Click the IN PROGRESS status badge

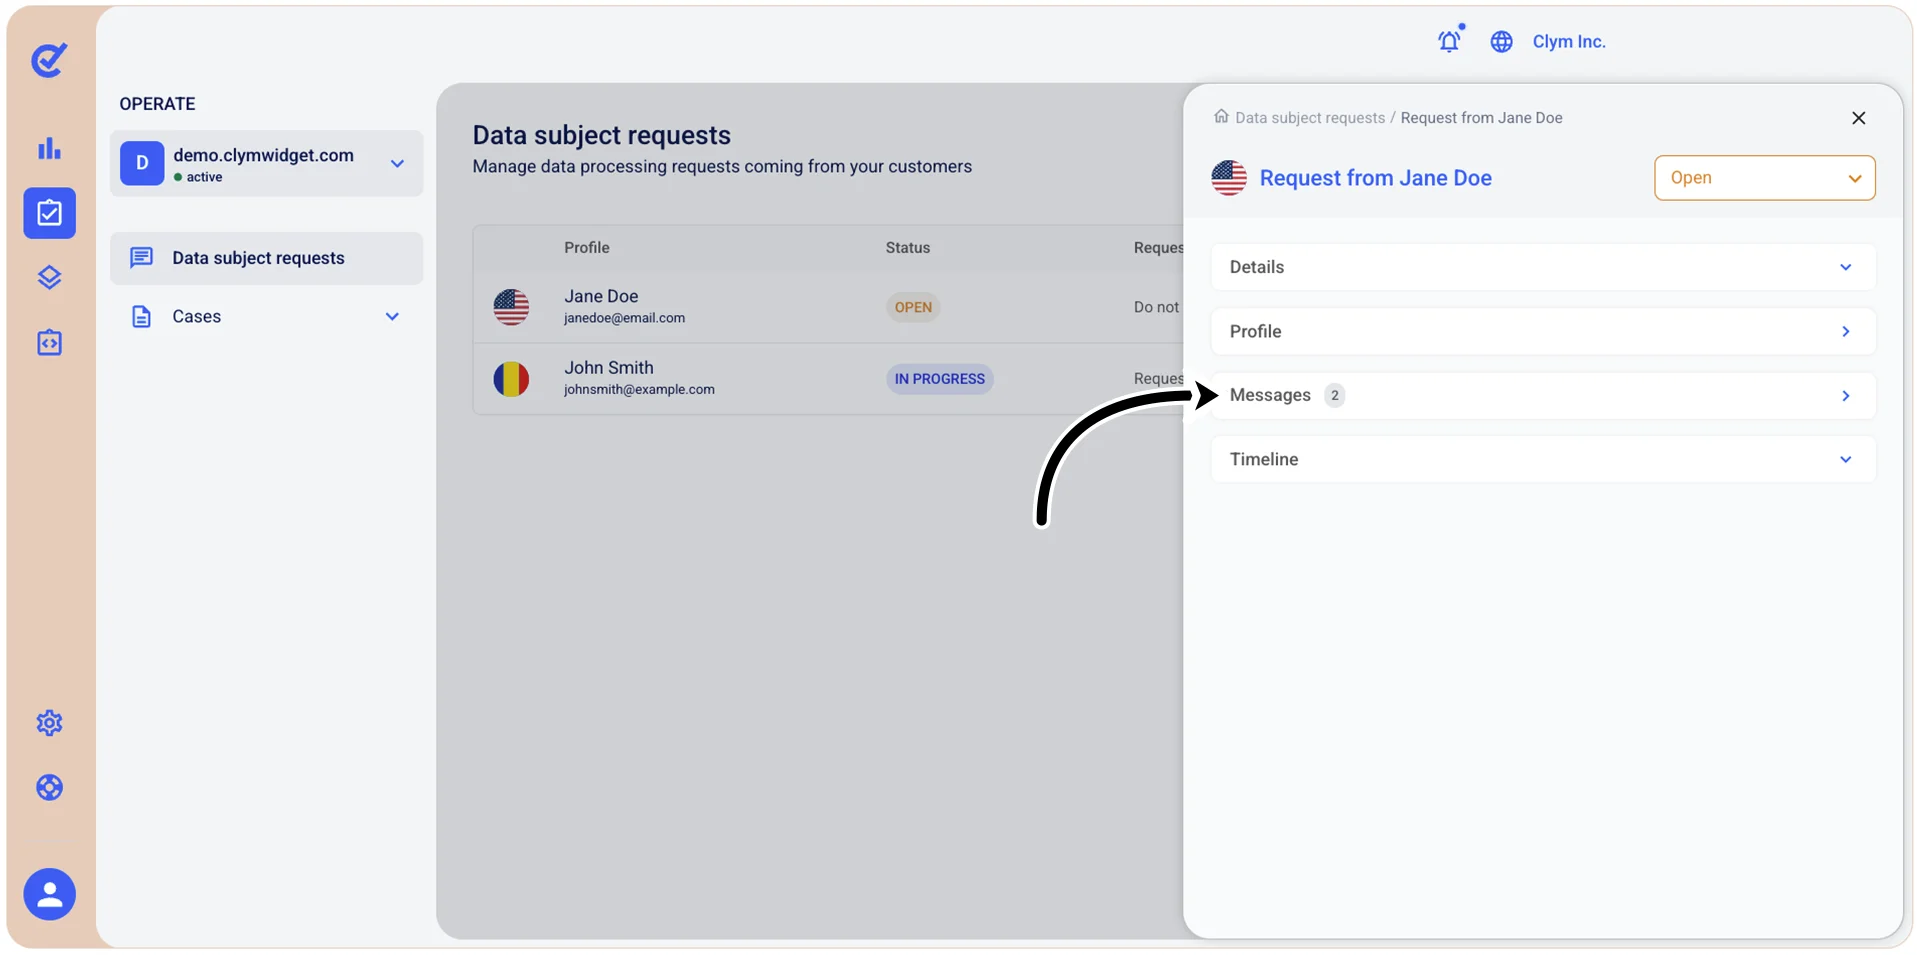pyautogui.click(x=939, y=379)
